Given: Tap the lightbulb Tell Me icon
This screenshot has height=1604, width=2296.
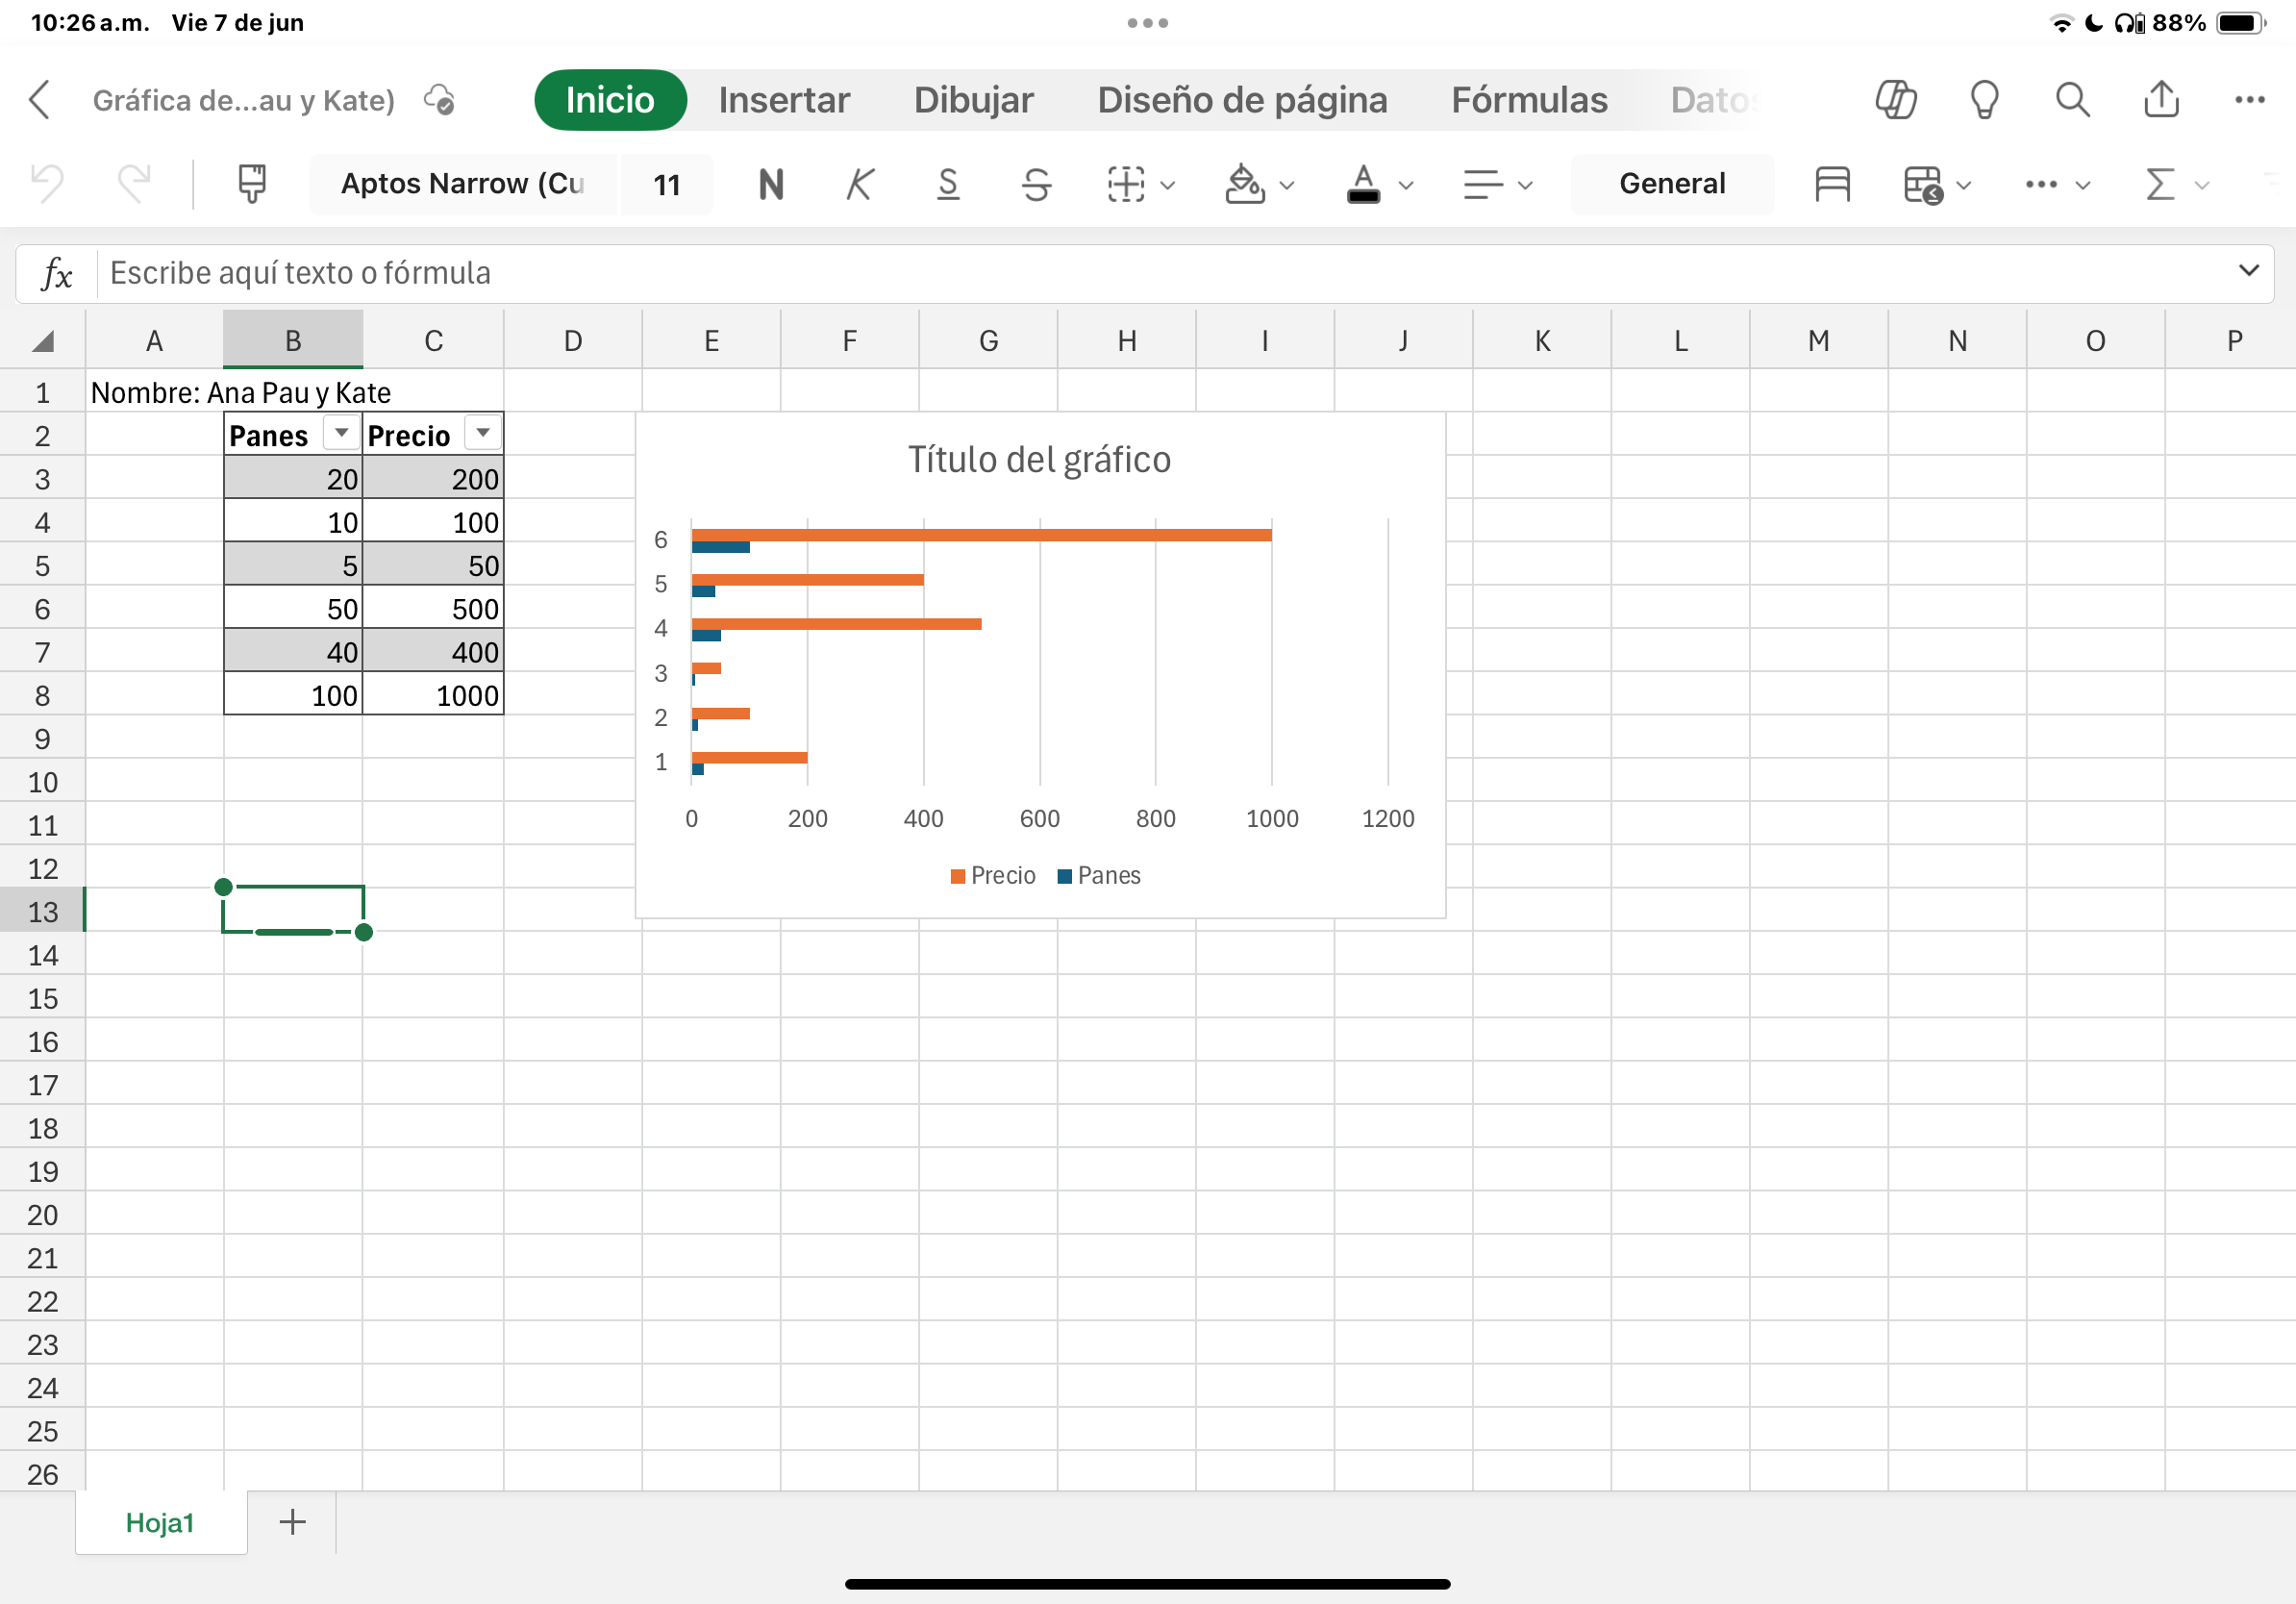Looking at the screenshot, I should (x=1984, y=100).
